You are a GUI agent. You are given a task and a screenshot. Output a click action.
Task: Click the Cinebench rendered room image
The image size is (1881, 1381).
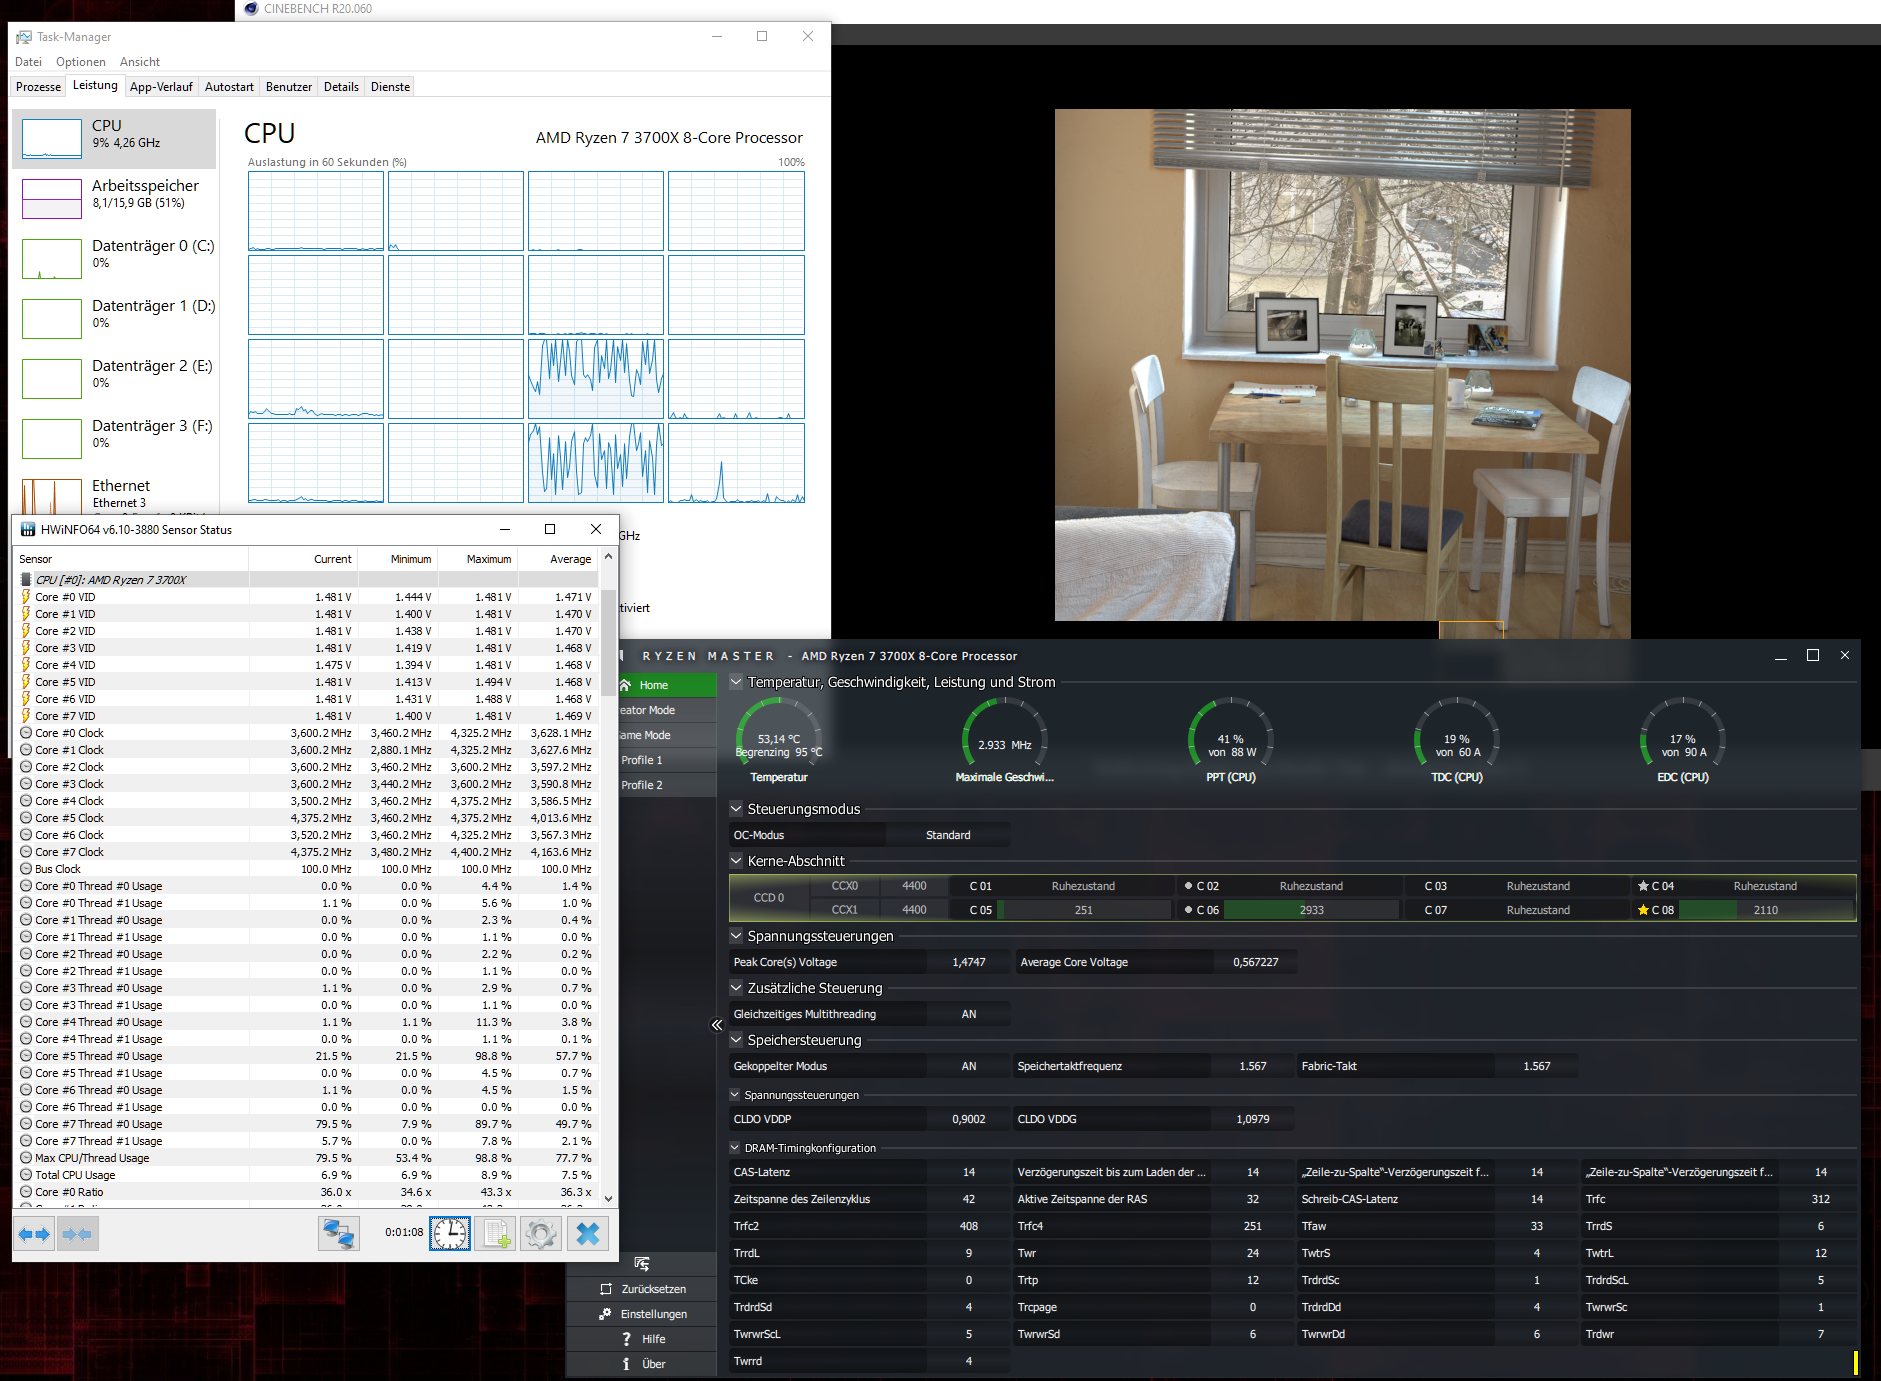1342,365
